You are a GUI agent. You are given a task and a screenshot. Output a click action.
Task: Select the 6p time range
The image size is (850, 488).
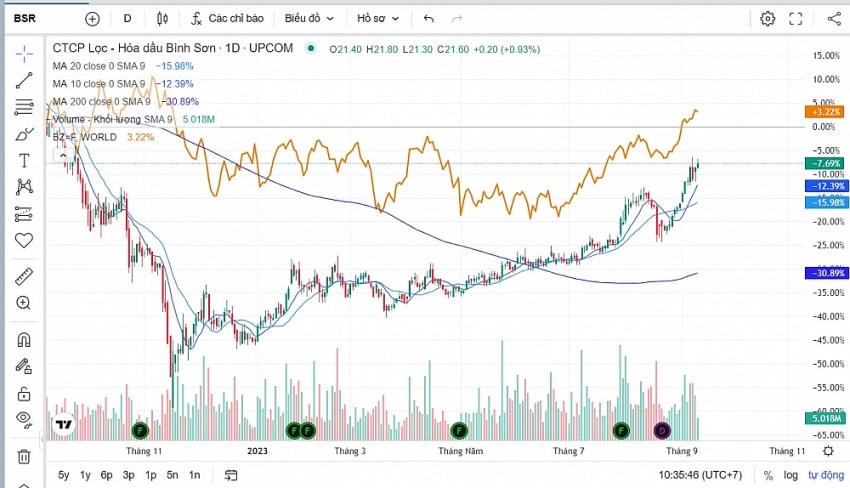[107, 476]
